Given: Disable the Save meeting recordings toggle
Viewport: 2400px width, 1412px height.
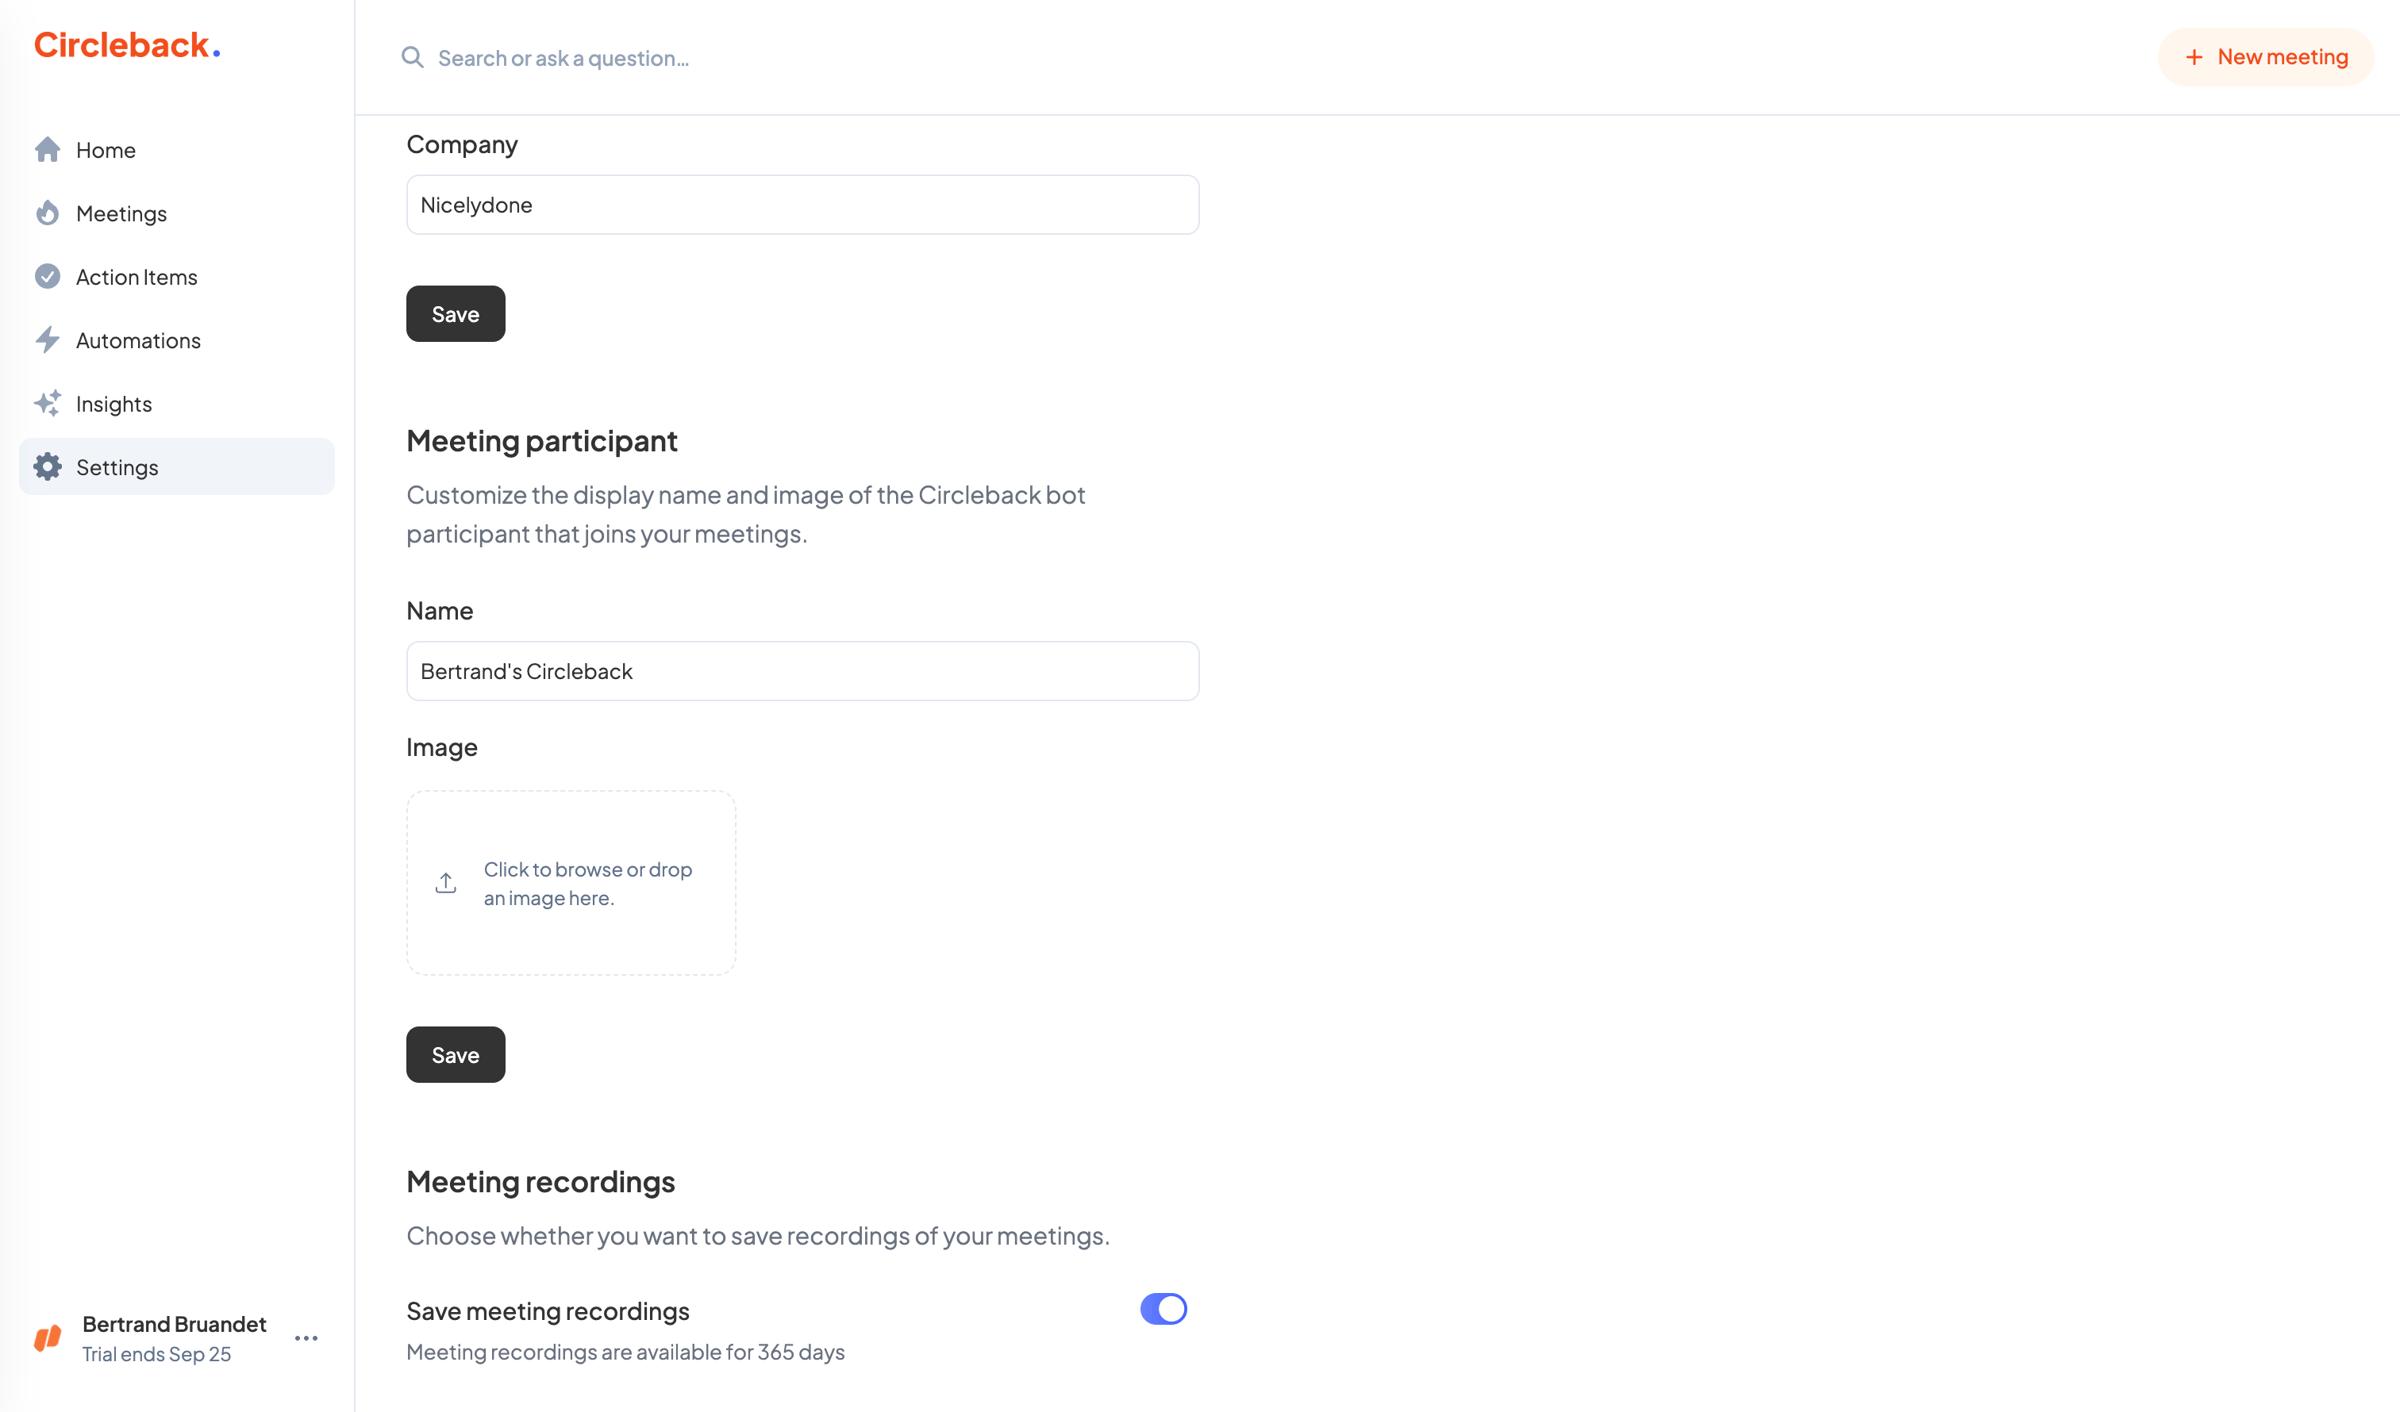Looking at the screenshot, I should click(1163, 1309).
